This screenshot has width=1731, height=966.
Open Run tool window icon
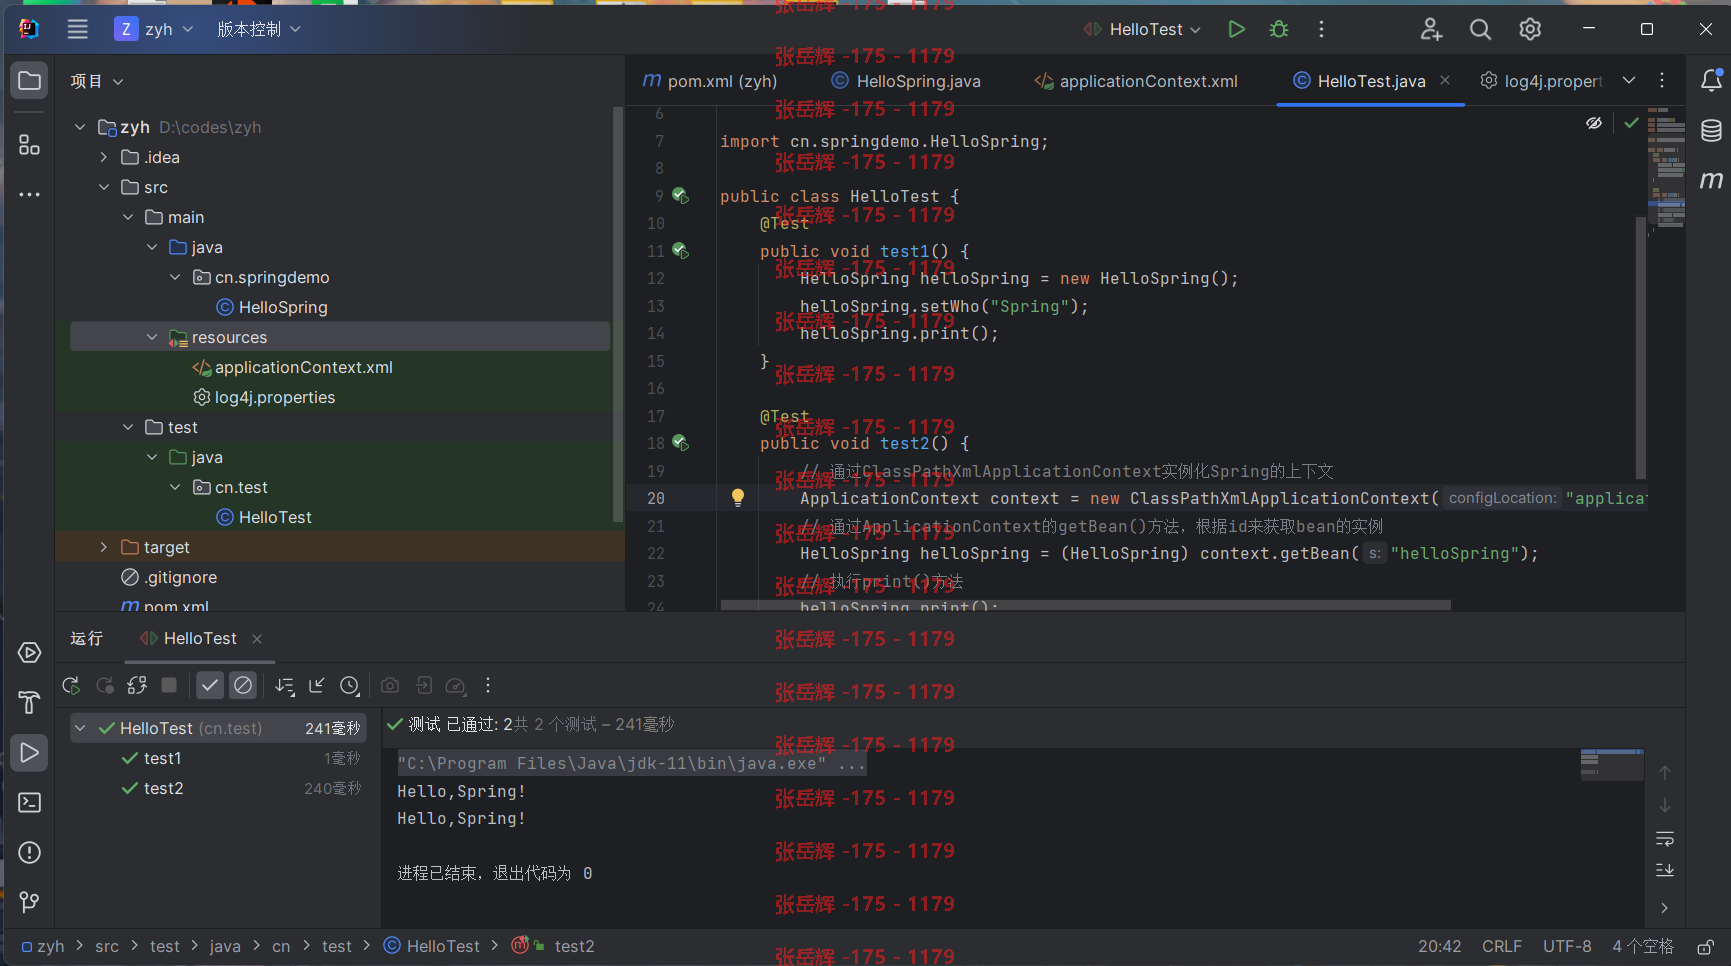tap(29, 753)
